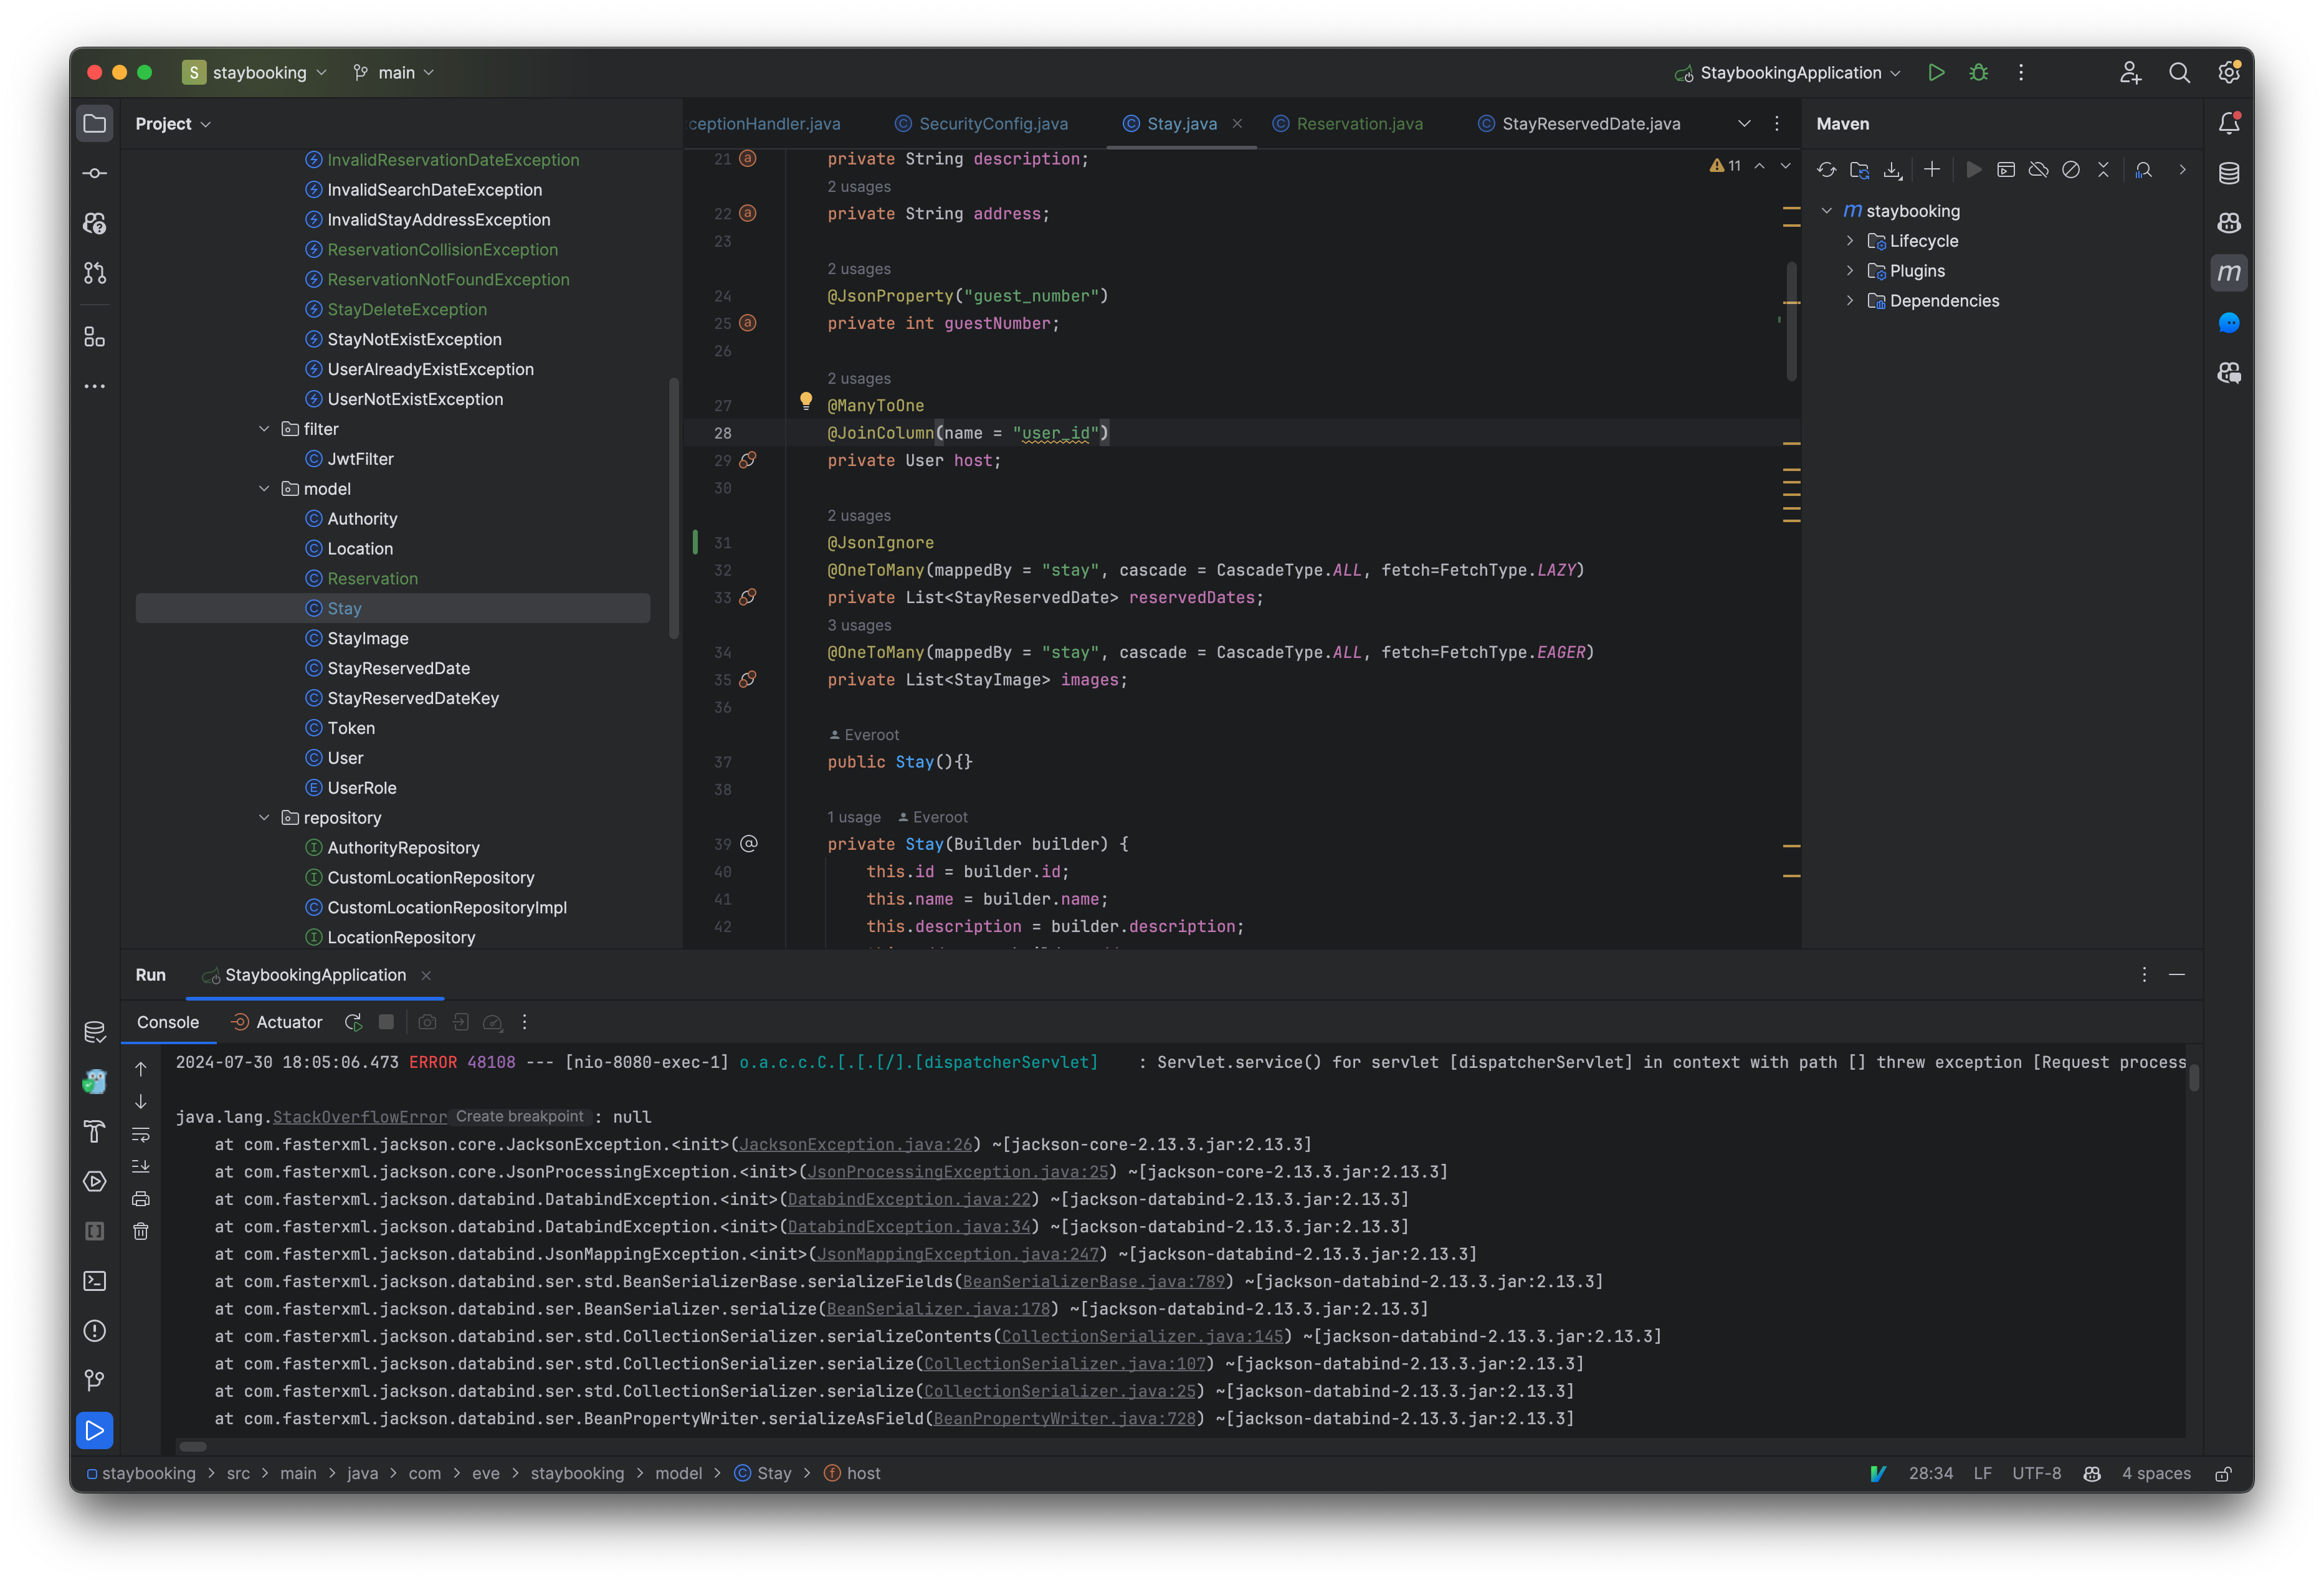Toggle soft-wrap in the console output
The width and height of the screenshot is (2324, 1585).
(x=140, y=1134)
